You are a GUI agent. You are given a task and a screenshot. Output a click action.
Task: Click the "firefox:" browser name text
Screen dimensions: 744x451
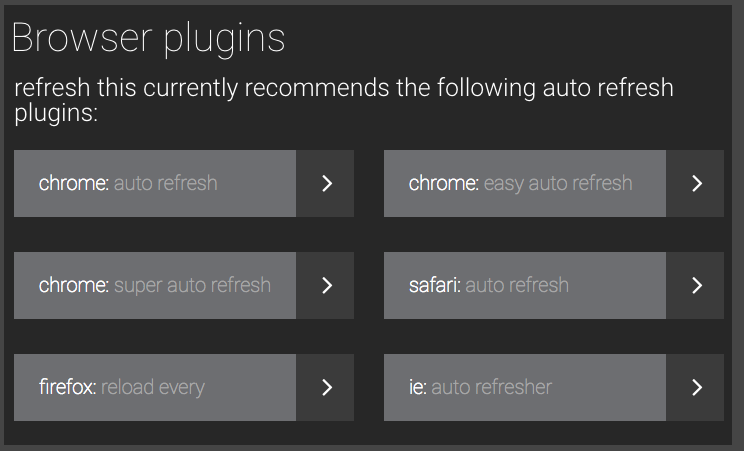point(68,387)
